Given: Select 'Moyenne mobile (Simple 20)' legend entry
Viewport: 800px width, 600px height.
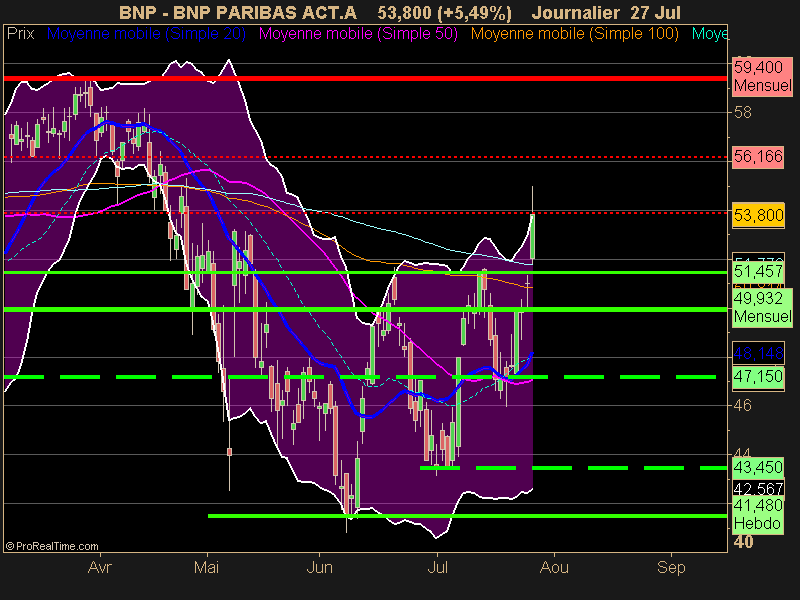Looking at the screenshot, I should coord(146,34).
